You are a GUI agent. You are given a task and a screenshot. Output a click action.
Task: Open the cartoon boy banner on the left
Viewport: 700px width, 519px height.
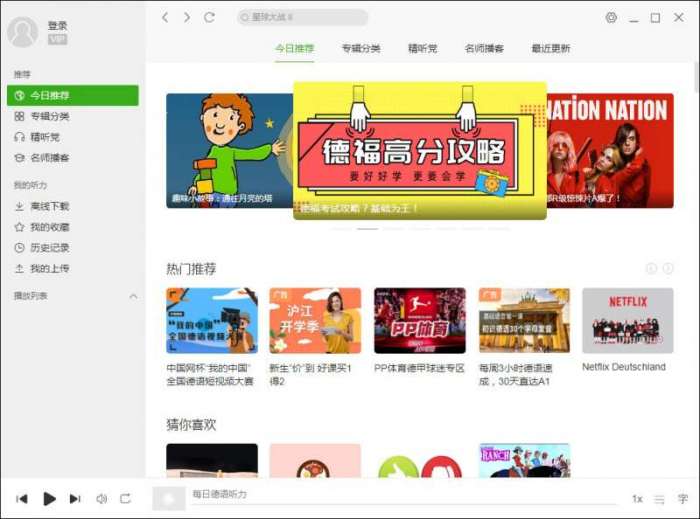229,151
